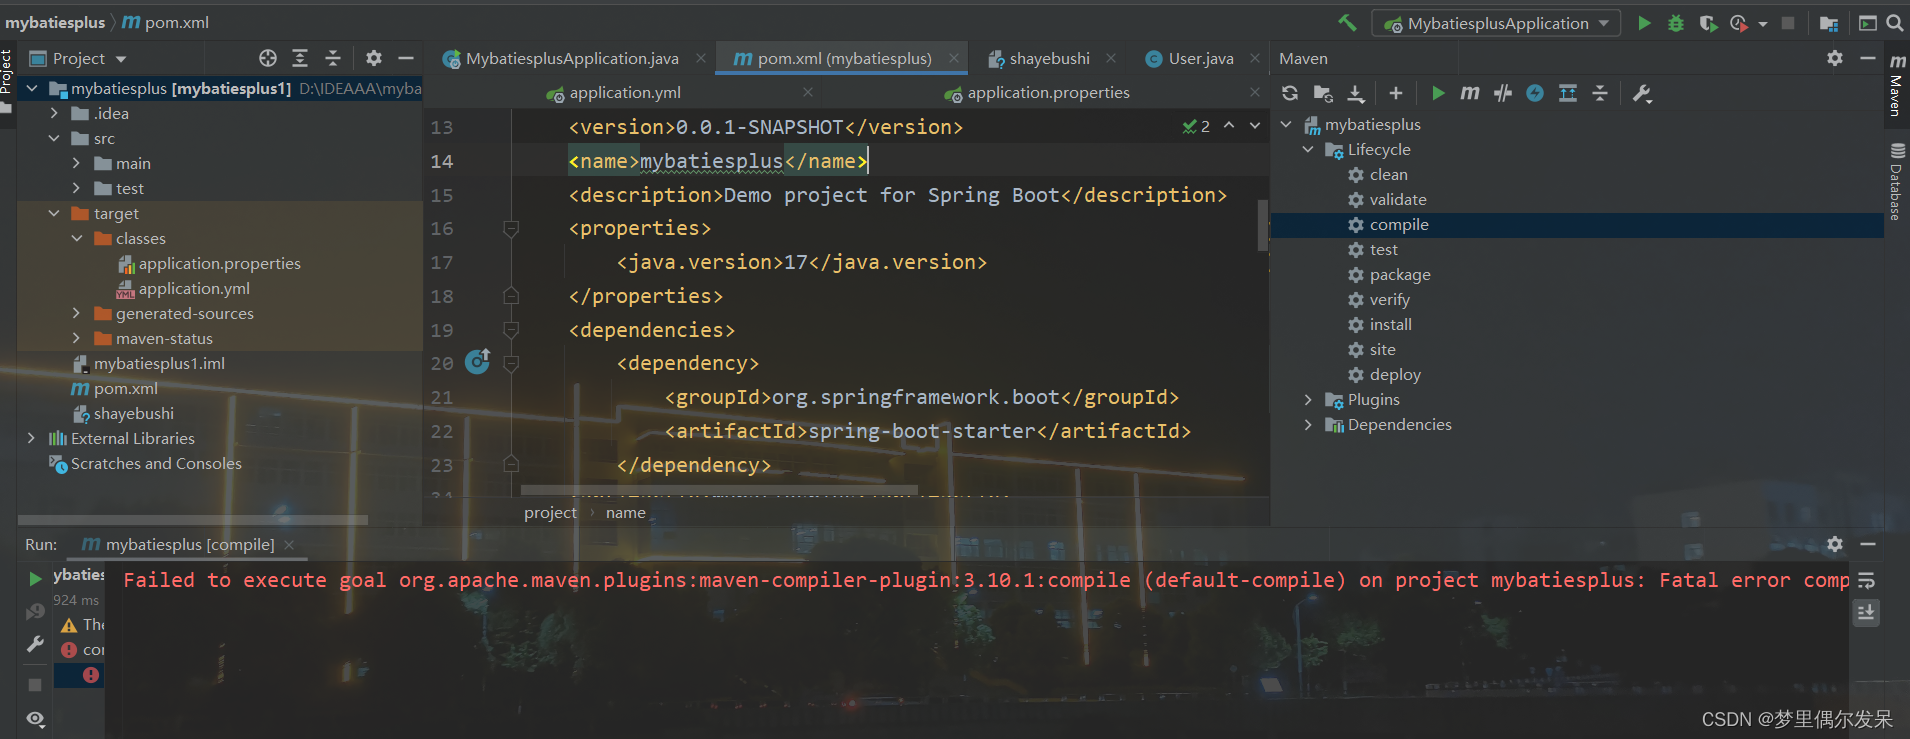Collapse the target folder
Screen dimensions: 1910x739
54,213
